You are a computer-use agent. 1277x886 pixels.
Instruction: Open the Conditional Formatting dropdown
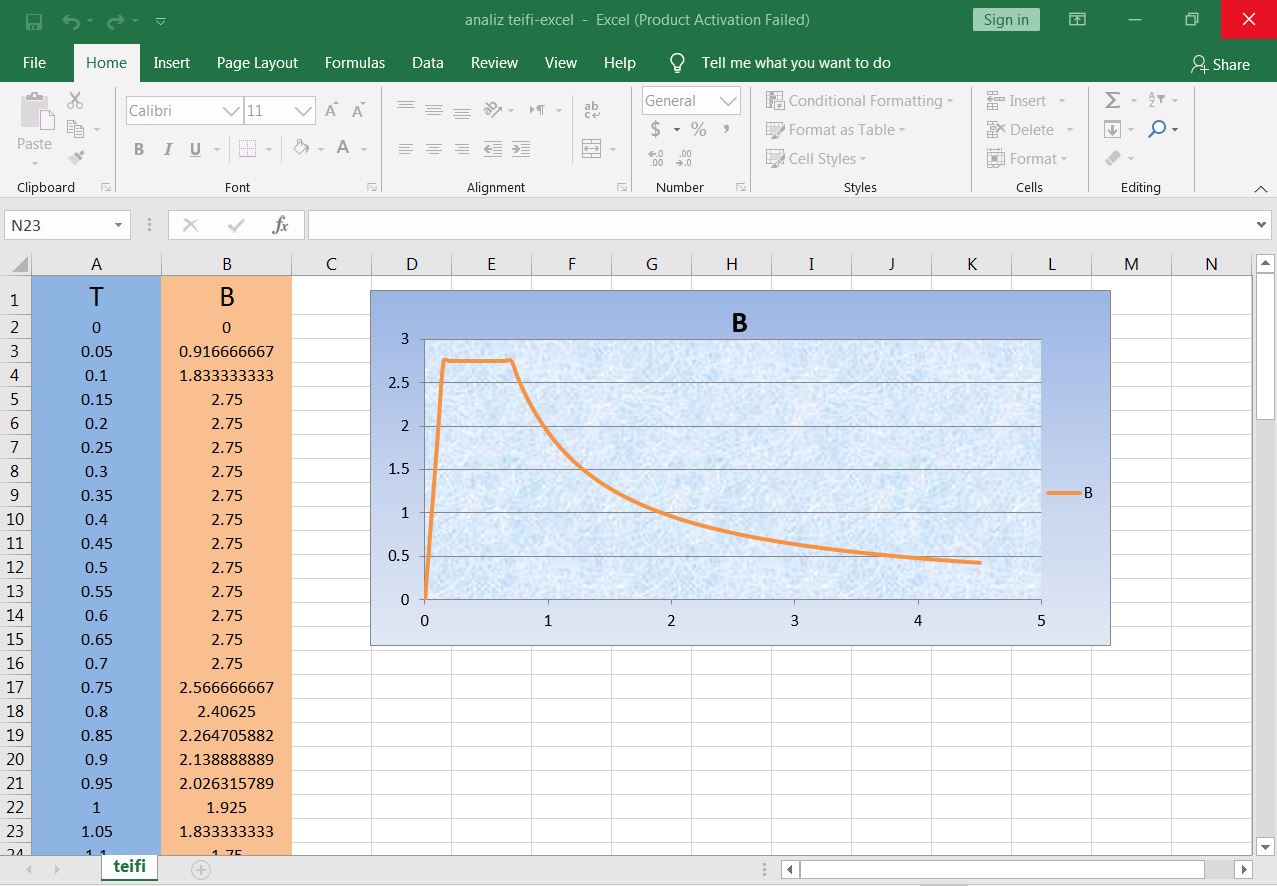point(860,101)
